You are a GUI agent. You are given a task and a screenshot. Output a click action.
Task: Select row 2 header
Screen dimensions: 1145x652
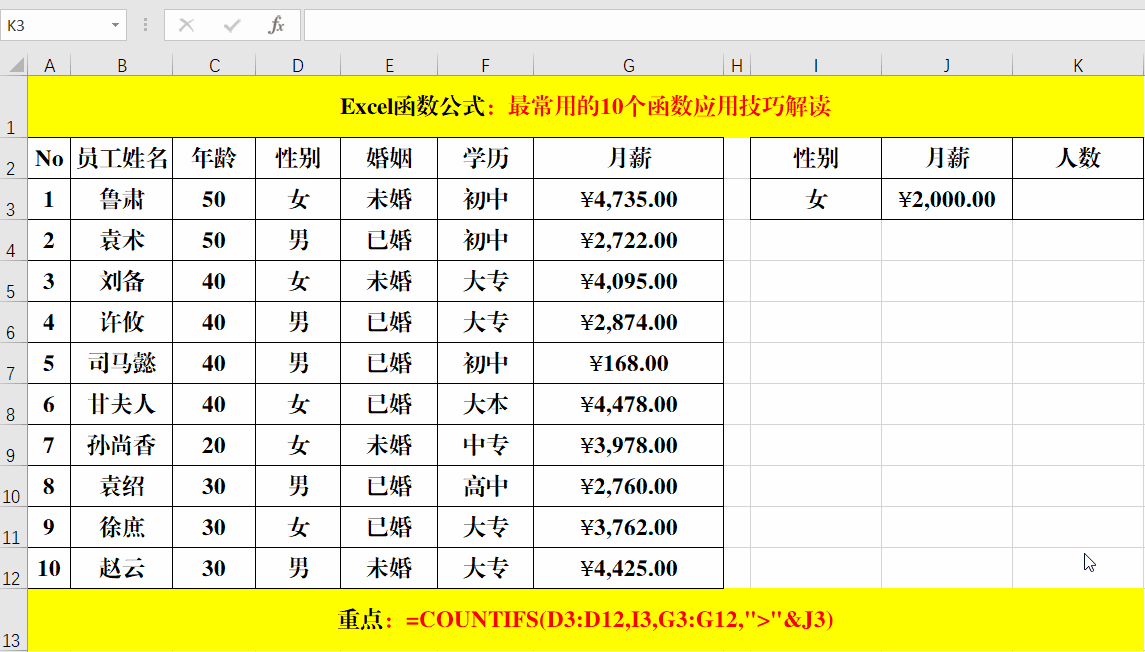tap(14, 158)
